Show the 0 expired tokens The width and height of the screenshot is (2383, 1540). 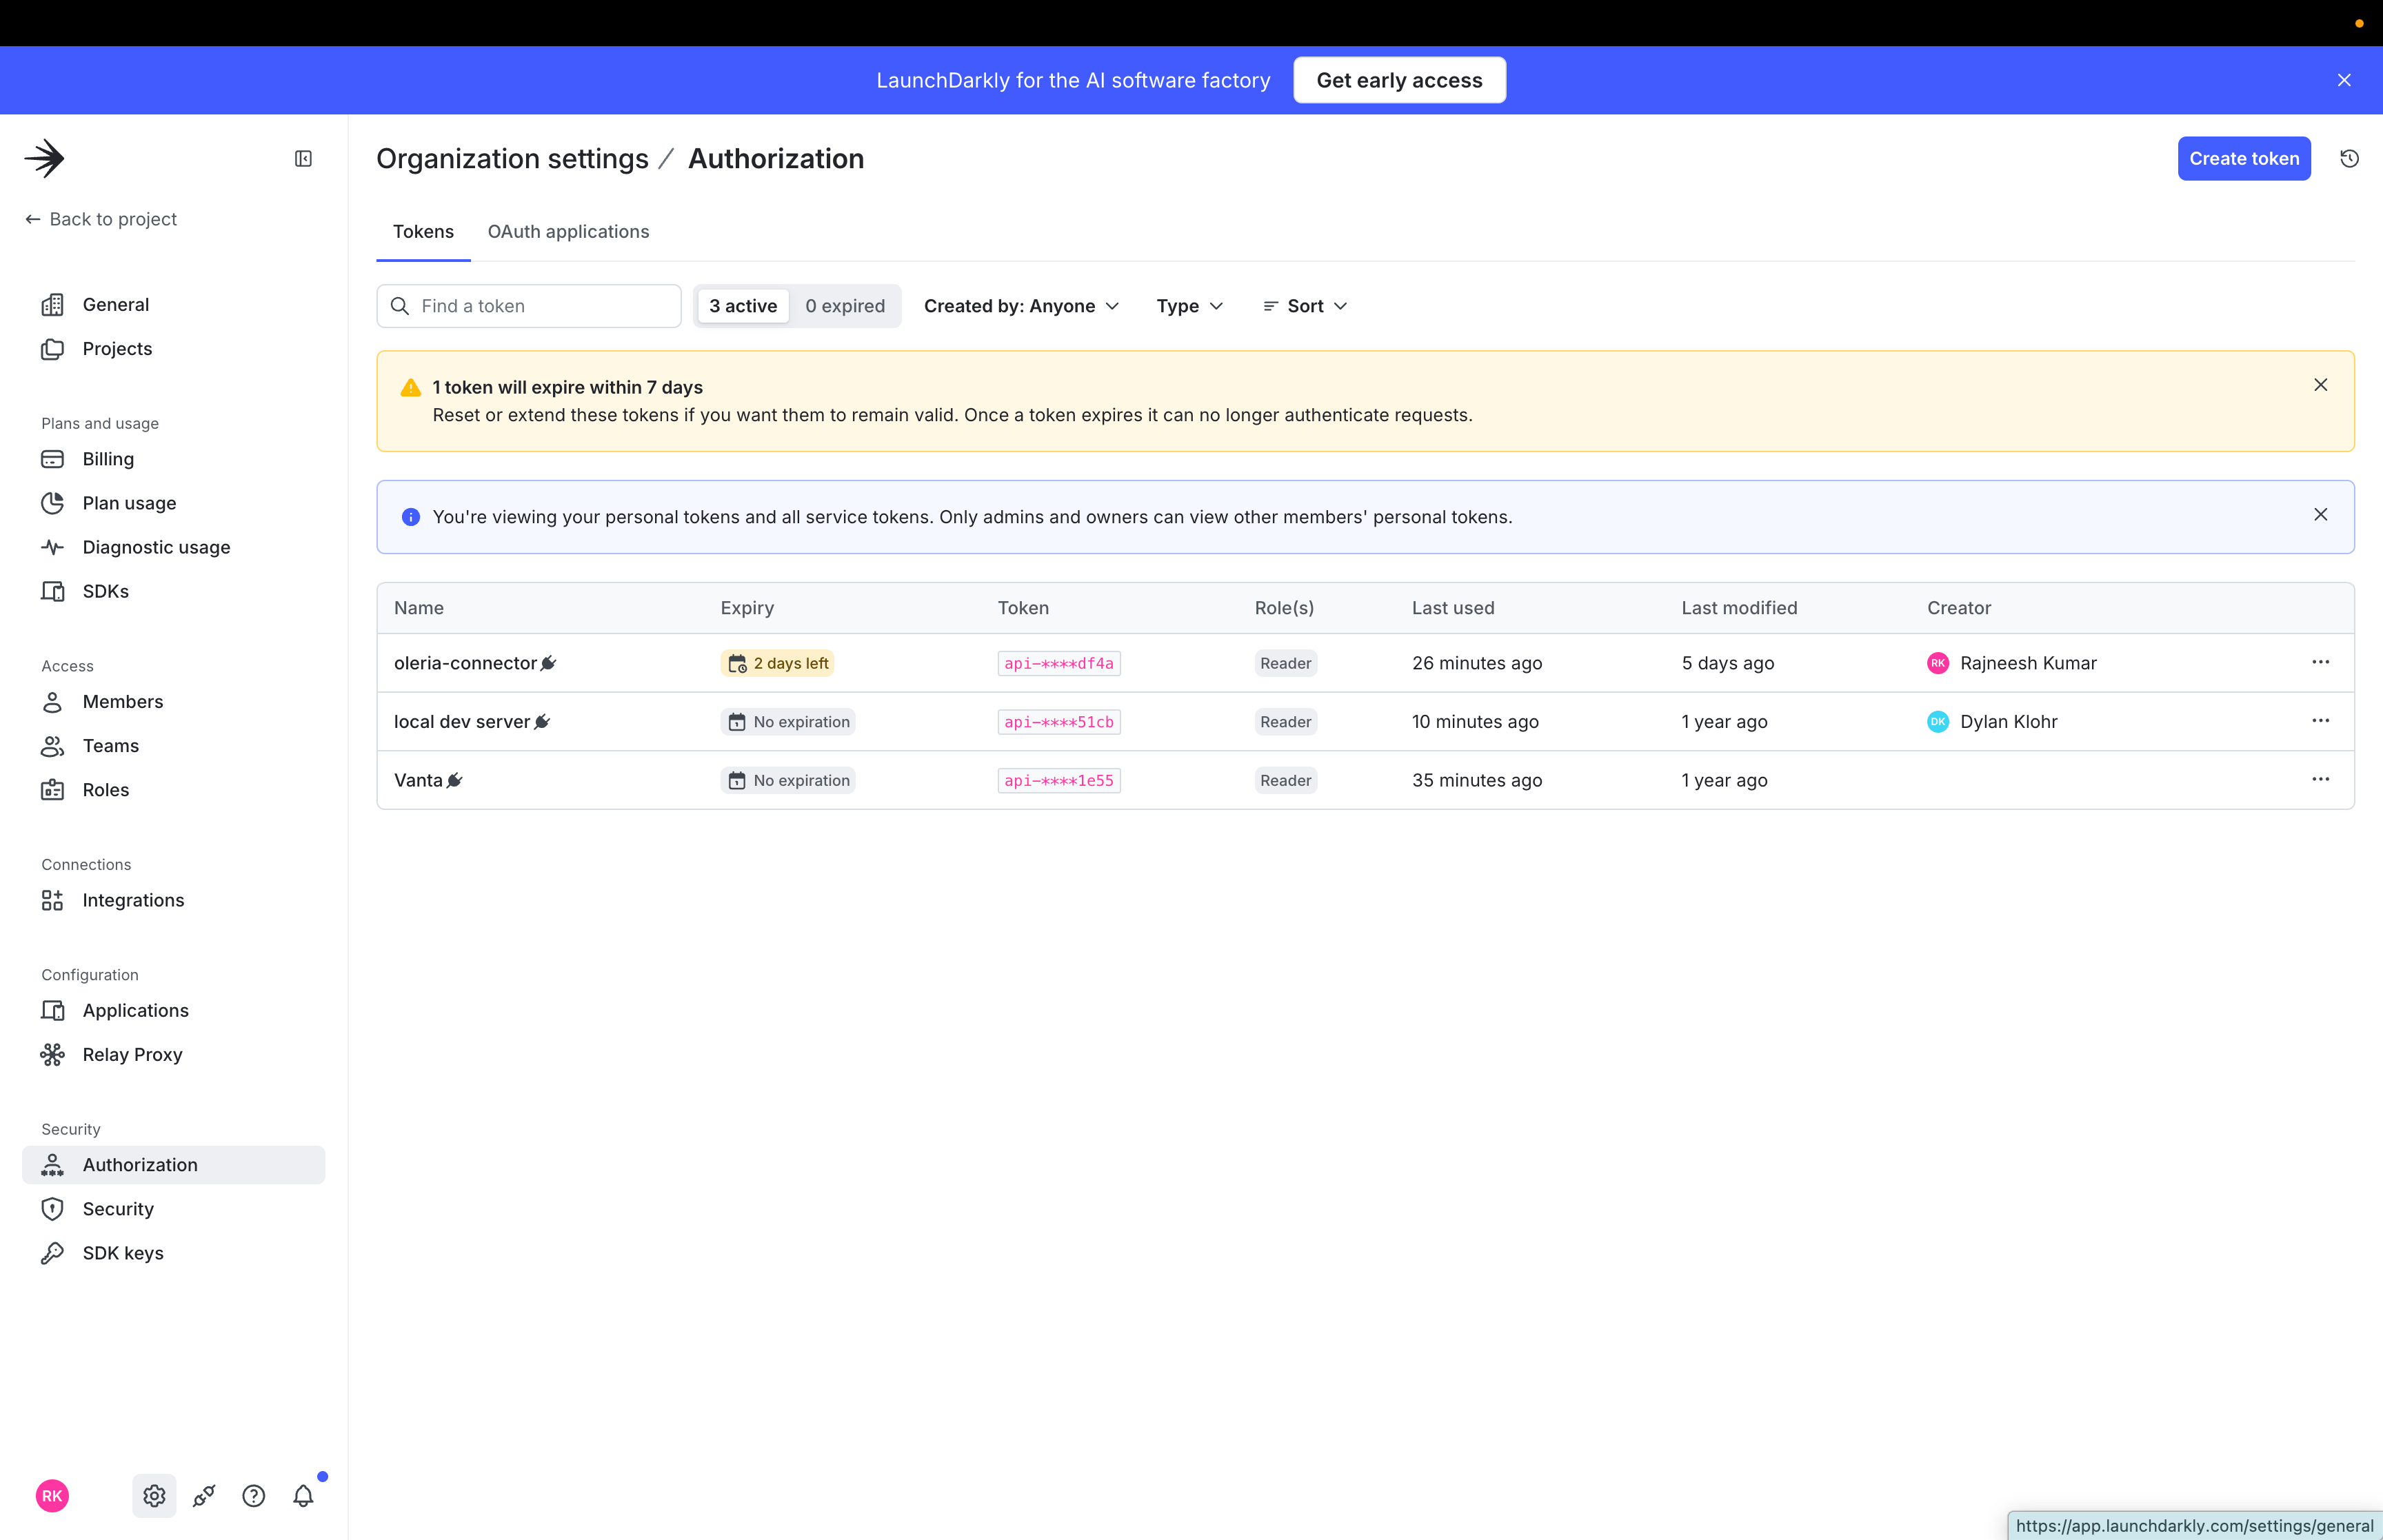tap(845, 306)
